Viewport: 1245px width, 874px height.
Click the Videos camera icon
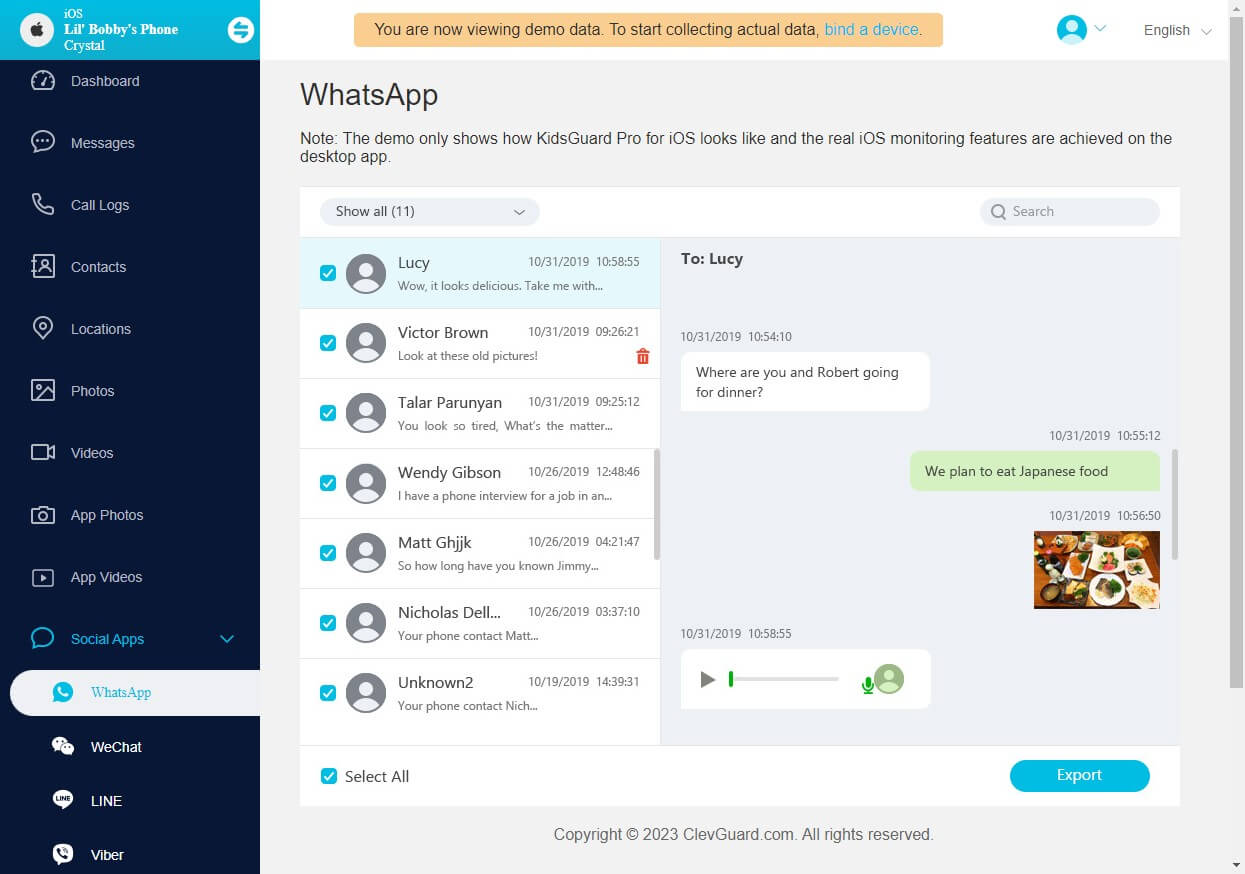43,453
